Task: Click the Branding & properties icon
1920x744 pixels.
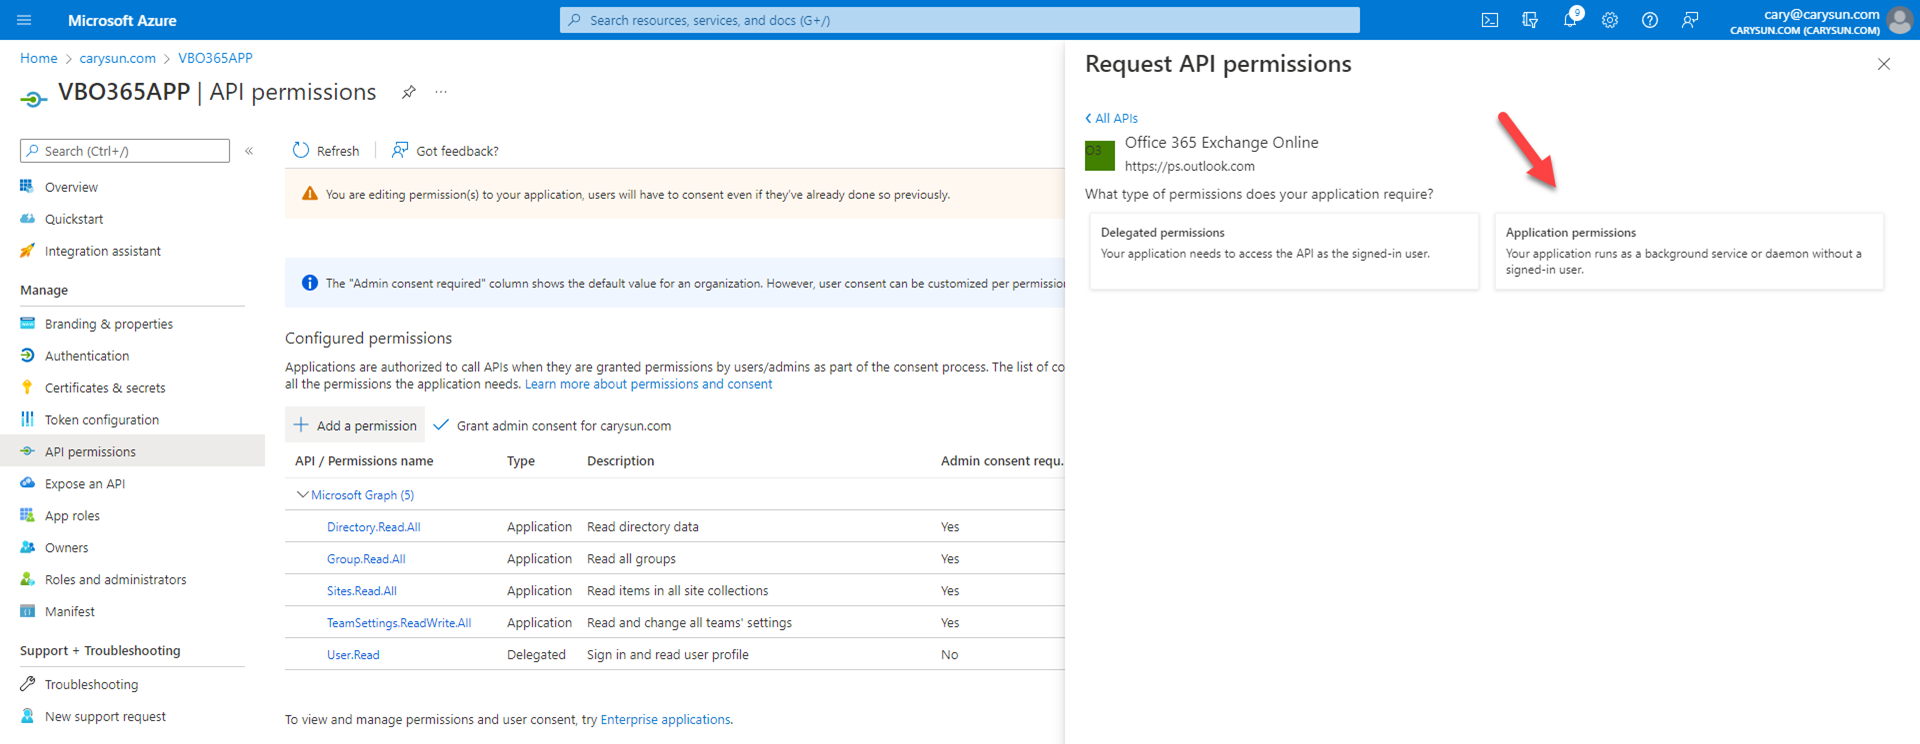Action: coord(27,323)
